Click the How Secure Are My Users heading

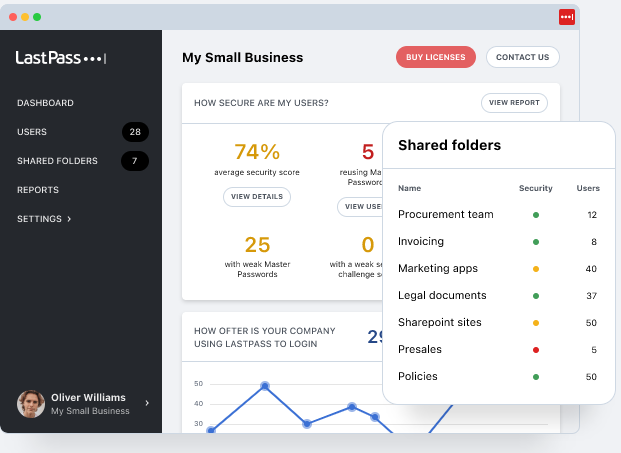[x=261, y=103]
